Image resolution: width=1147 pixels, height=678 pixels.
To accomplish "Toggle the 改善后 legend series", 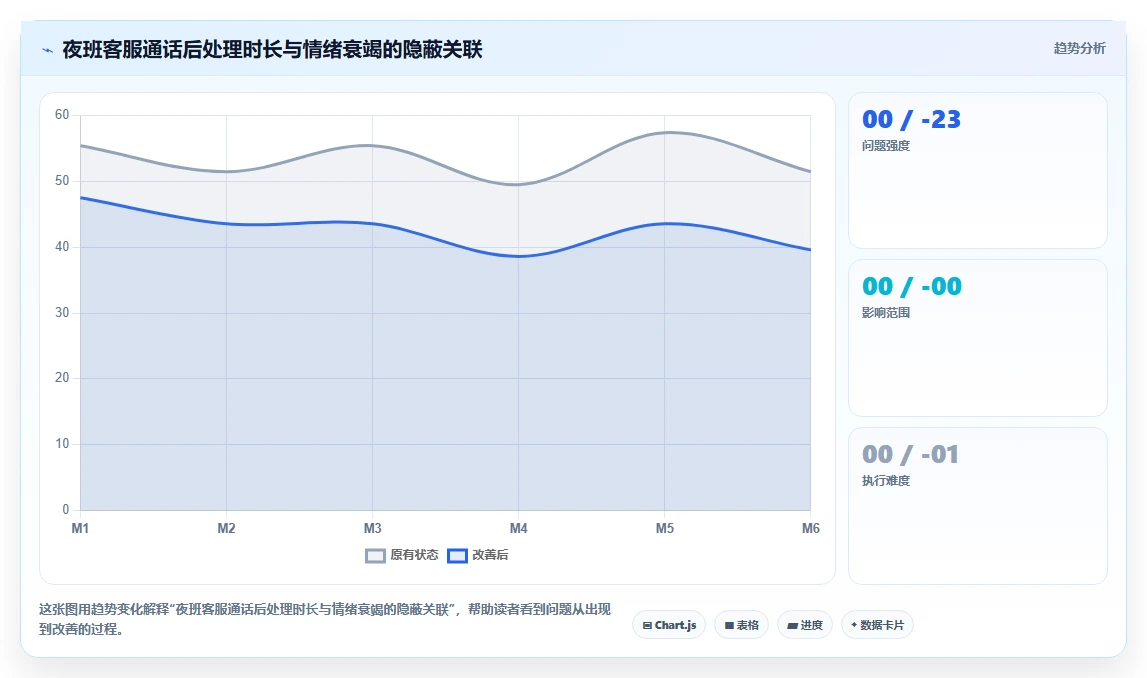I will click(x=478, y=555).
